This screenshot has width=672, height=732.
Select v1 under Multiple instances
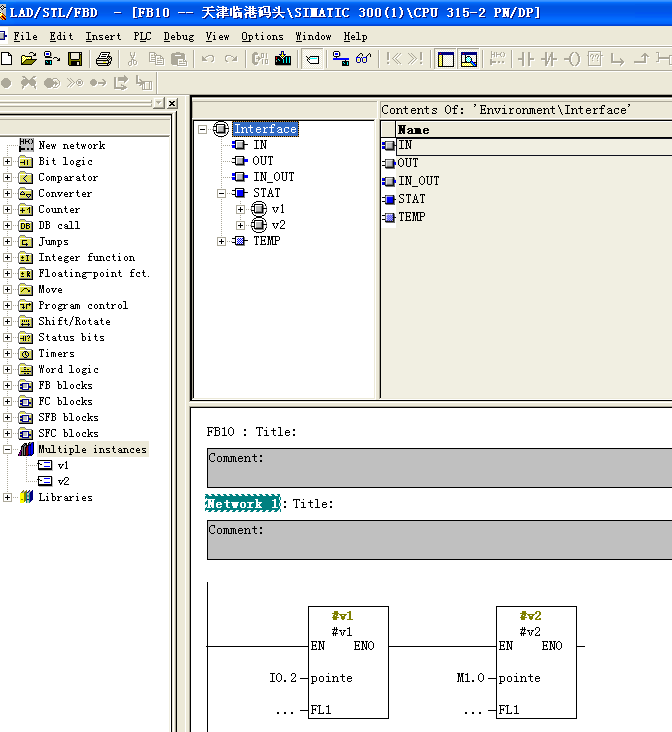63,465
